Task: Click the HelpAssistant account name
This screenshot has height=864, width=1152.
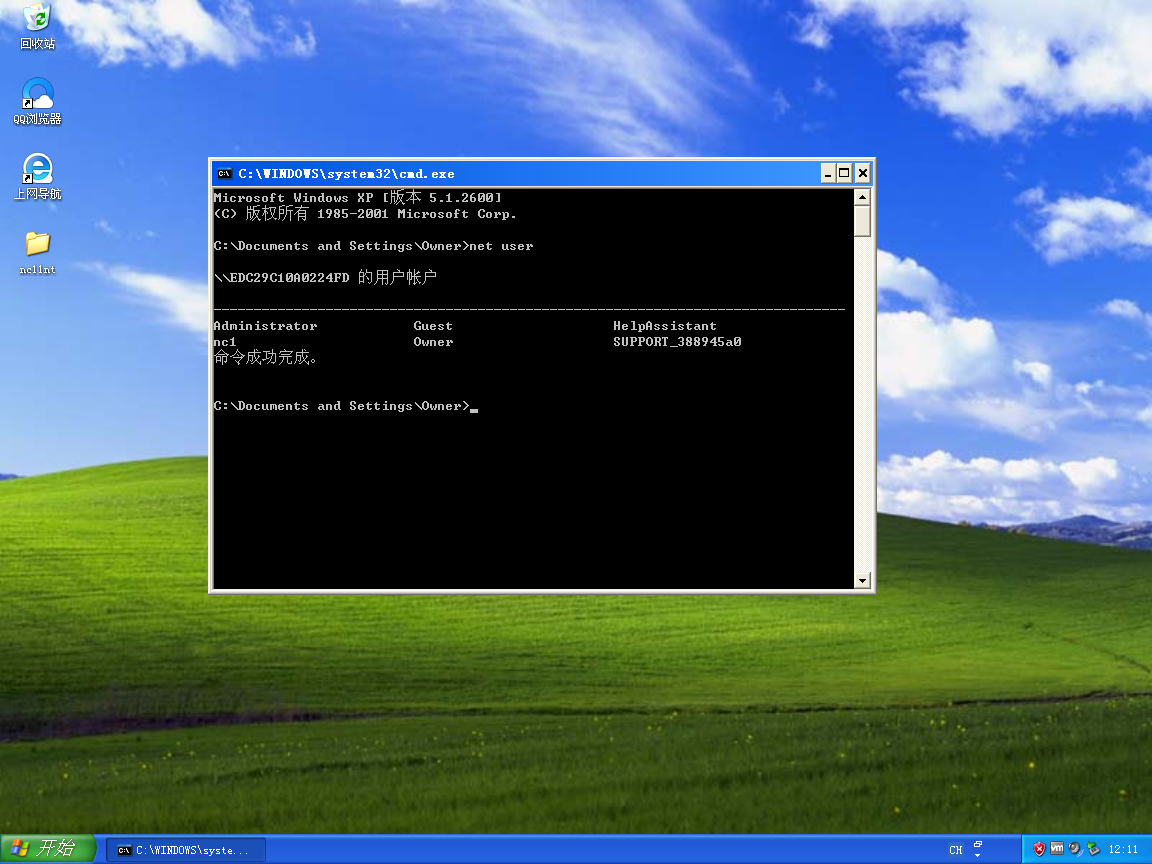Action: tap(665, 325)
